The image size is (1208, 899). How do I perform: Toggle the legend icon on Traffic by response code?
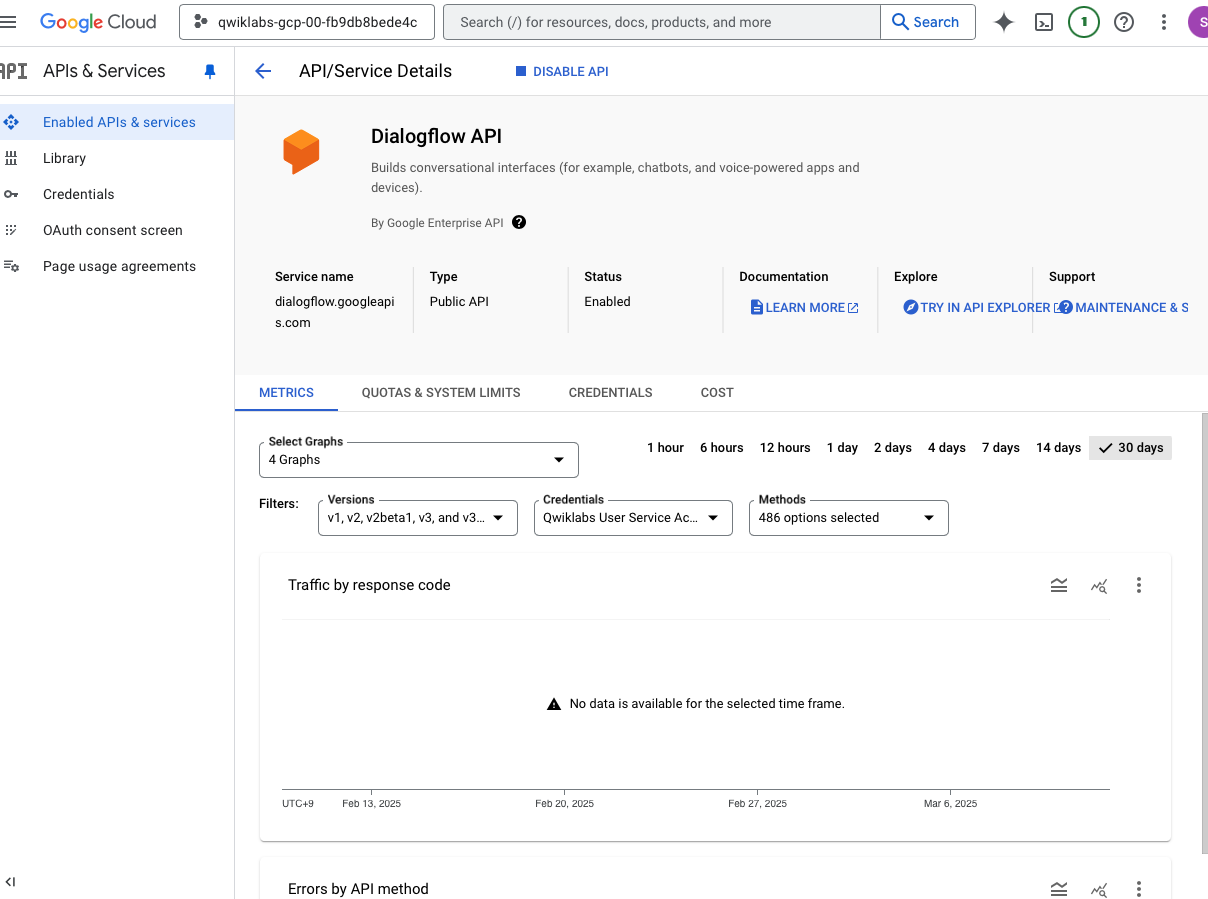[x=1059, y=585]
